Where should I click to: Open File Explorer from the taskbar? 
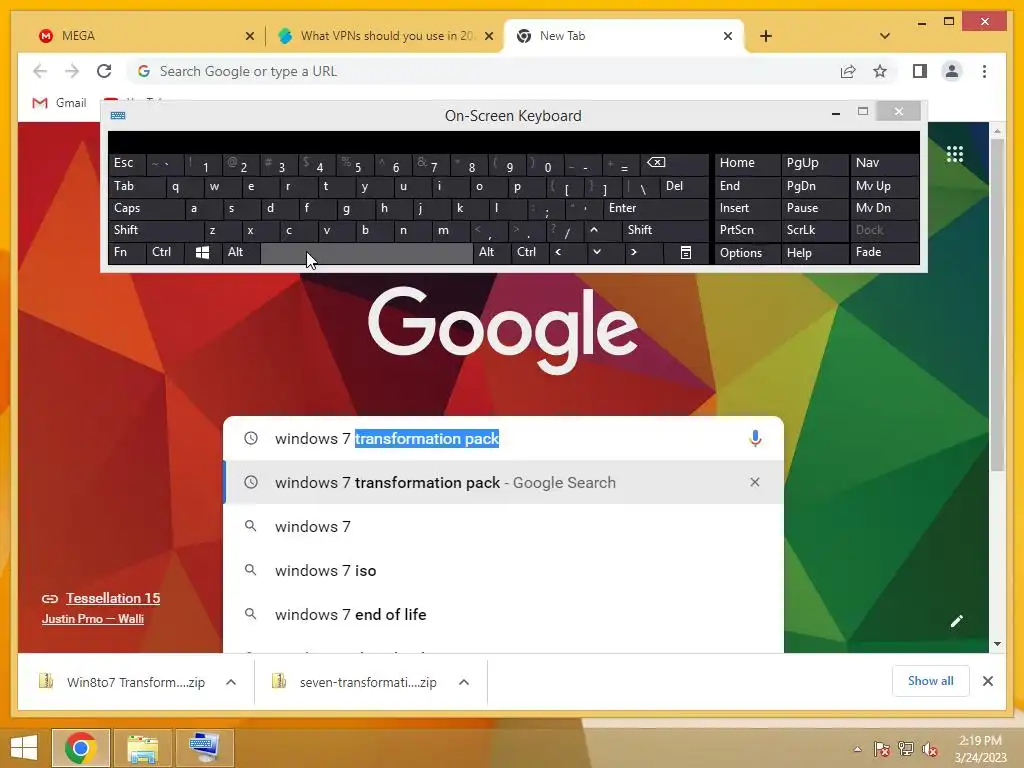[143, 748]
